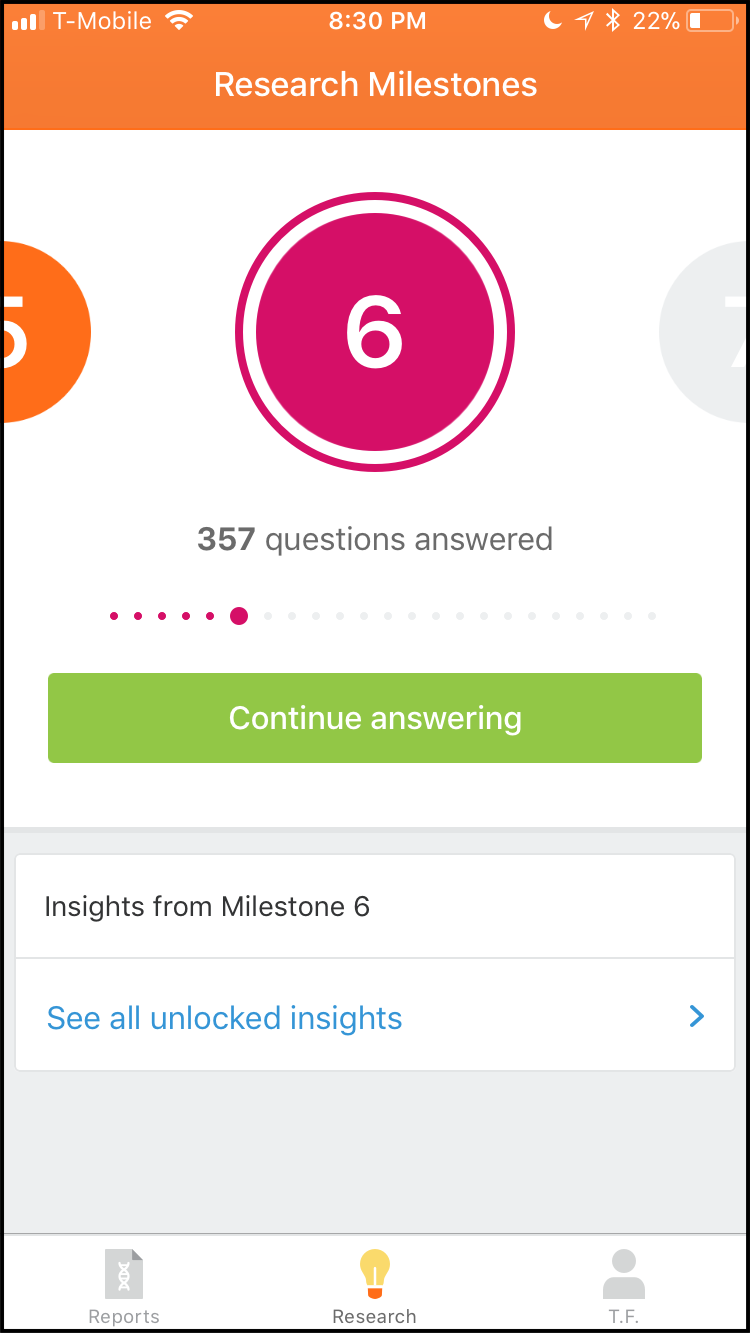Jump to the first milestone dot

[114, 616]
